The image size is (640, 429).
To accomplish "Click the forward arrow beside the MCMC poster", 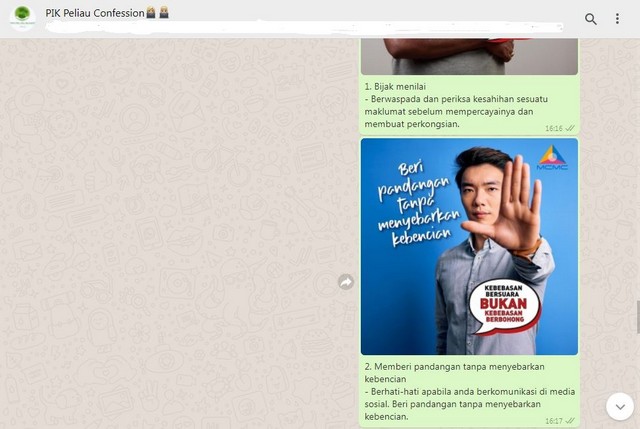I will 346,282.
